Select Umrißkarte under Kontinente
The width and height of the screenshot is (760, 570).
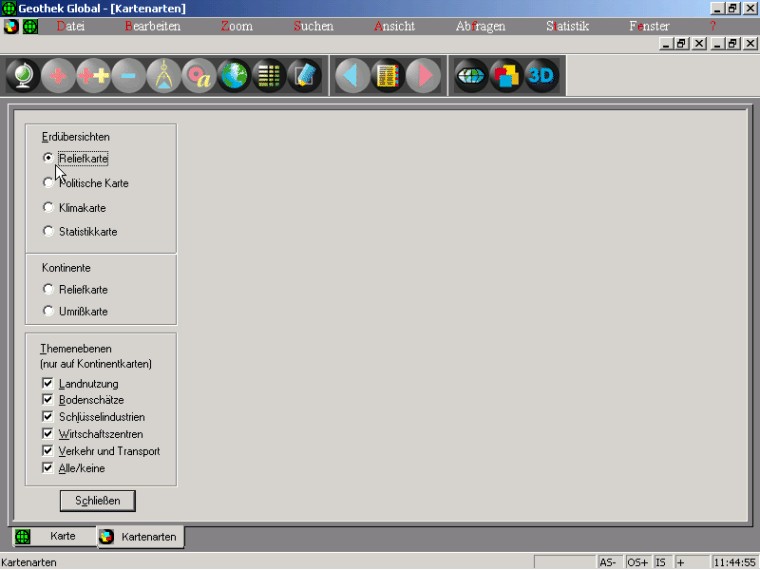click(48, 311)
